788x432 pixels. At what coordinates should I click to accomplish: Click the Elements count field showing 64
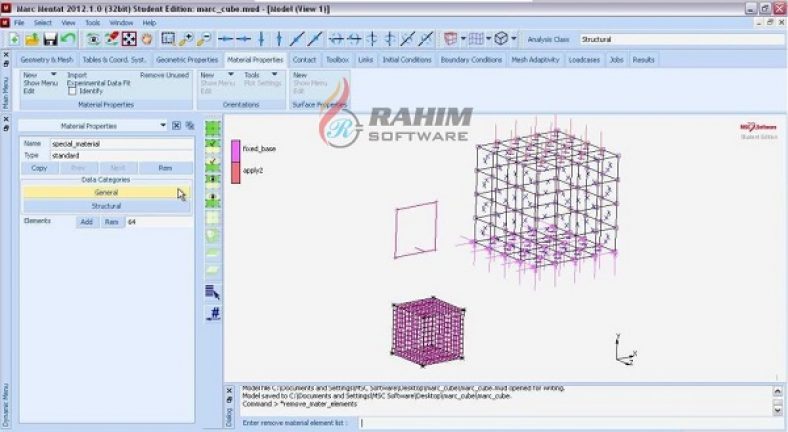coord(159,222)
